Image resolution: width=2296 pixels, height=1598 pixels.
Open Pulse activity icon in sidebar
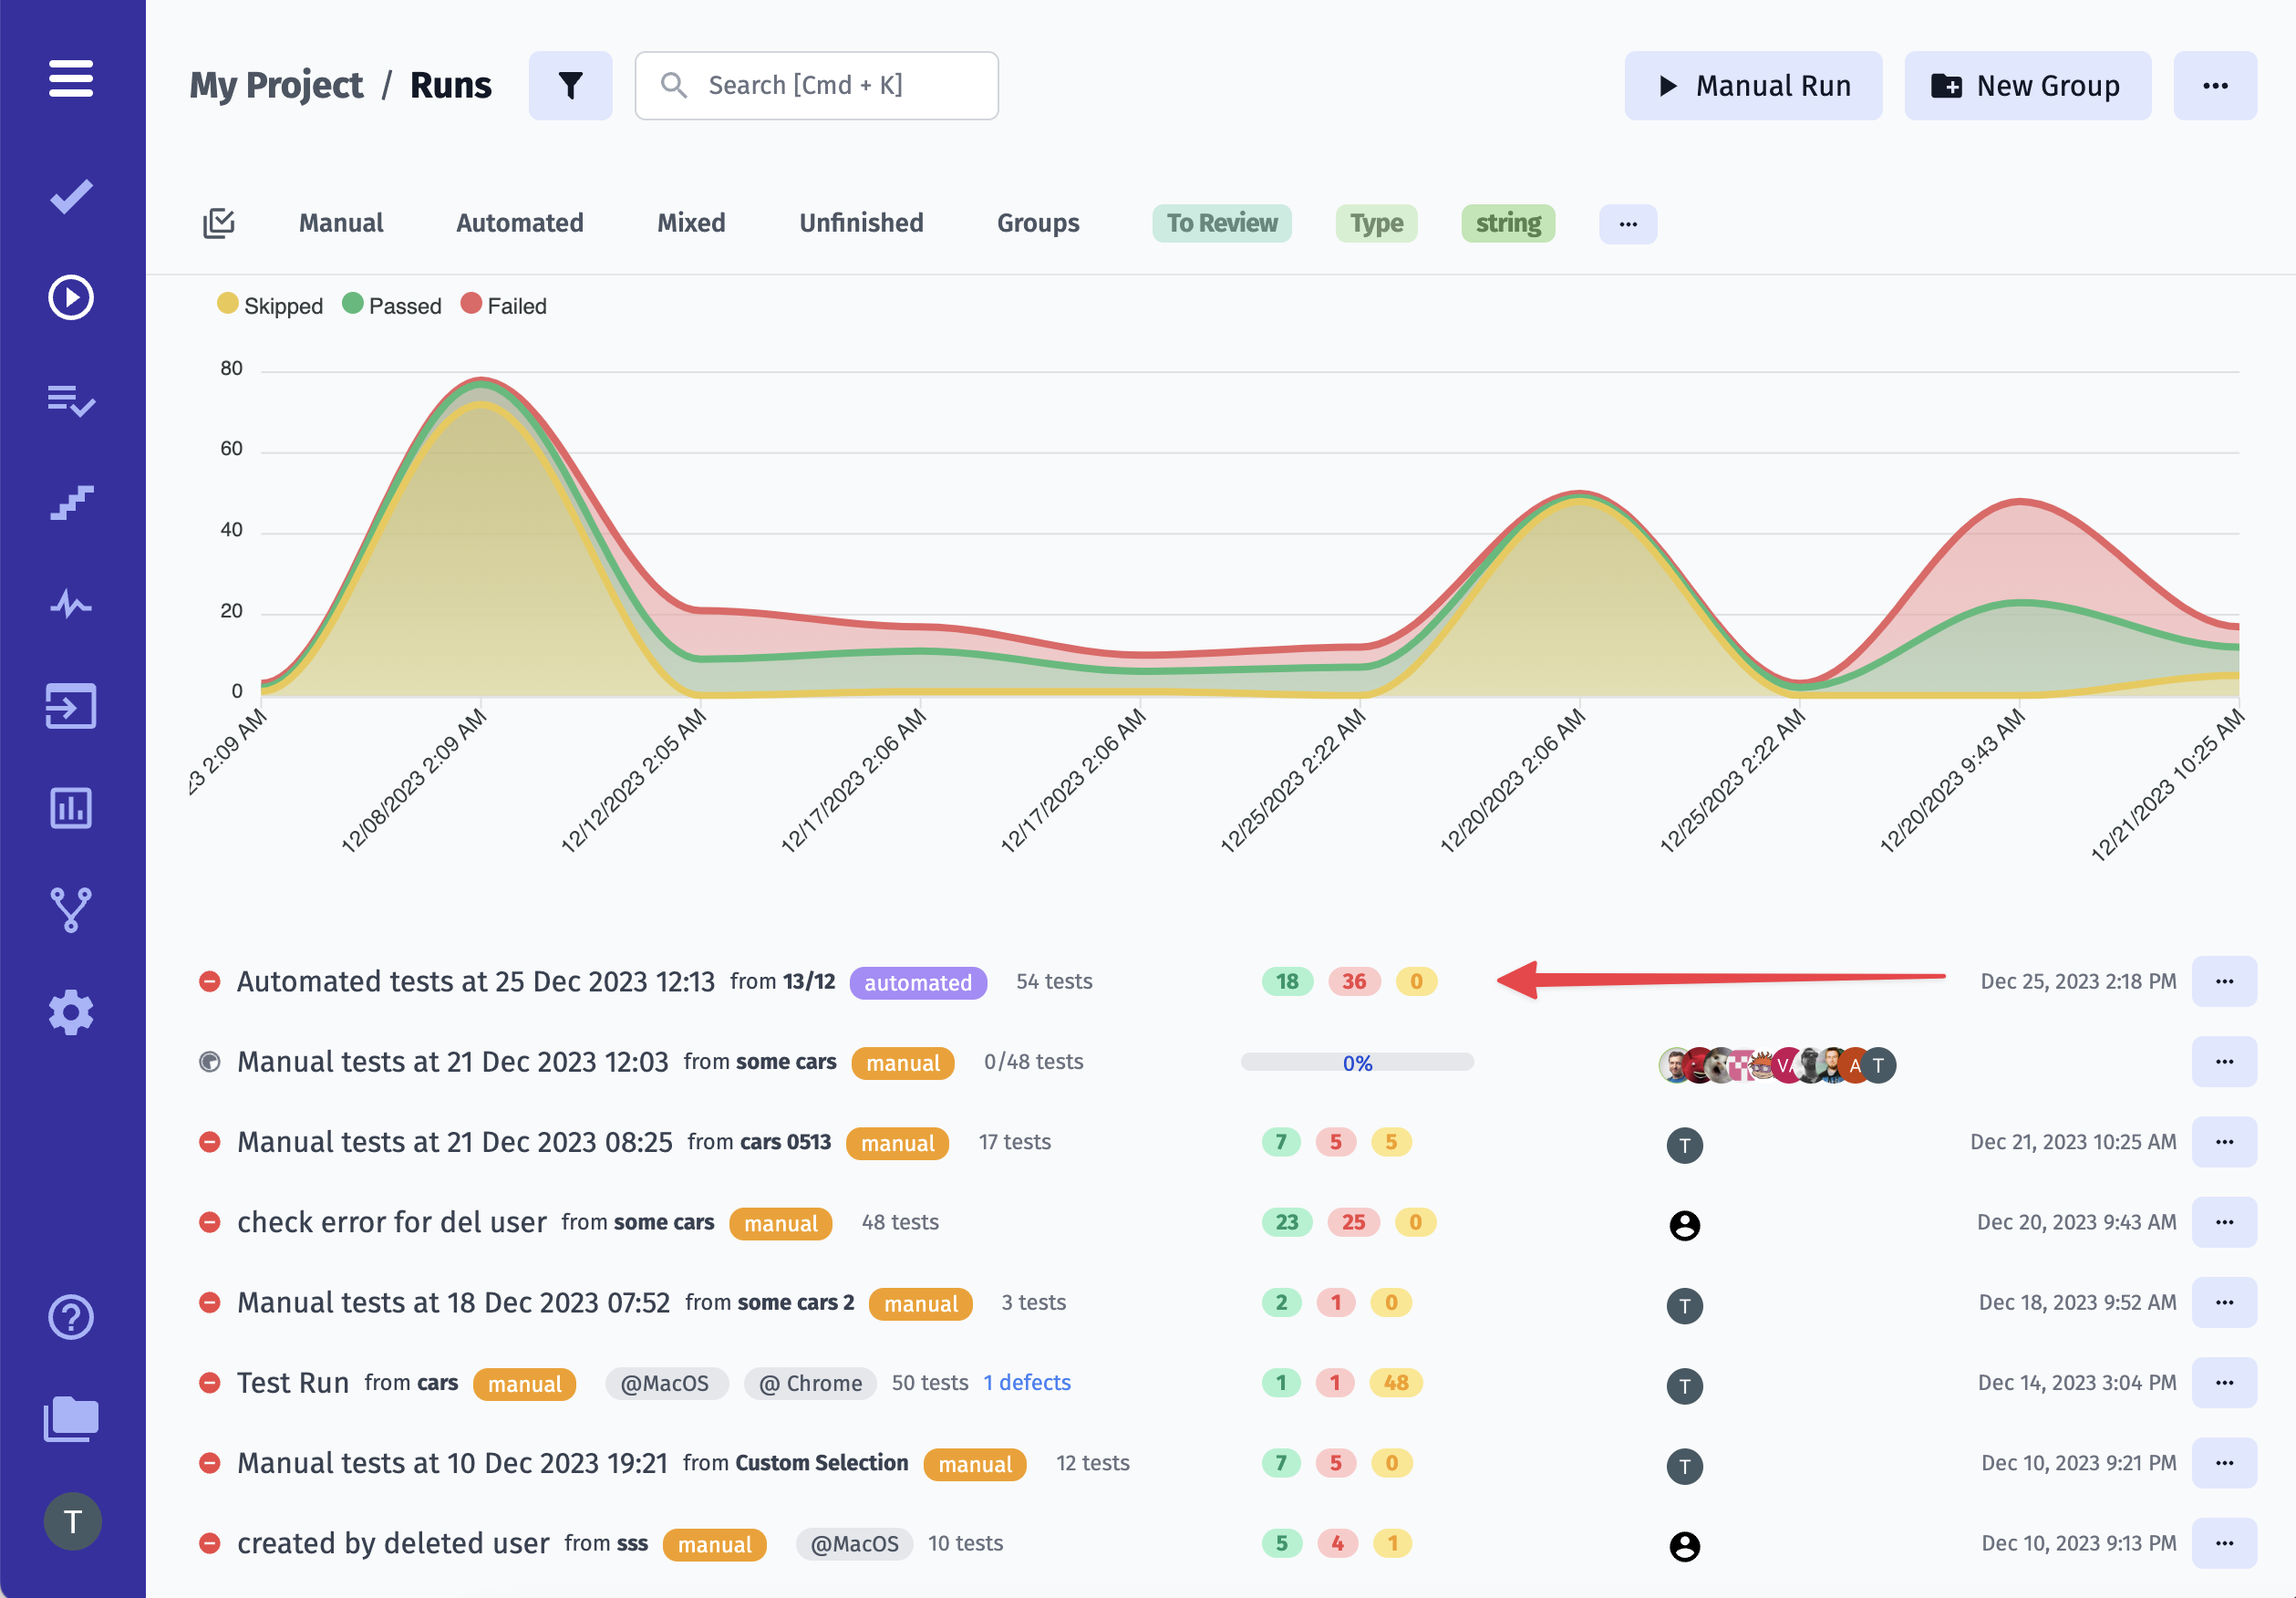point(71,604)
